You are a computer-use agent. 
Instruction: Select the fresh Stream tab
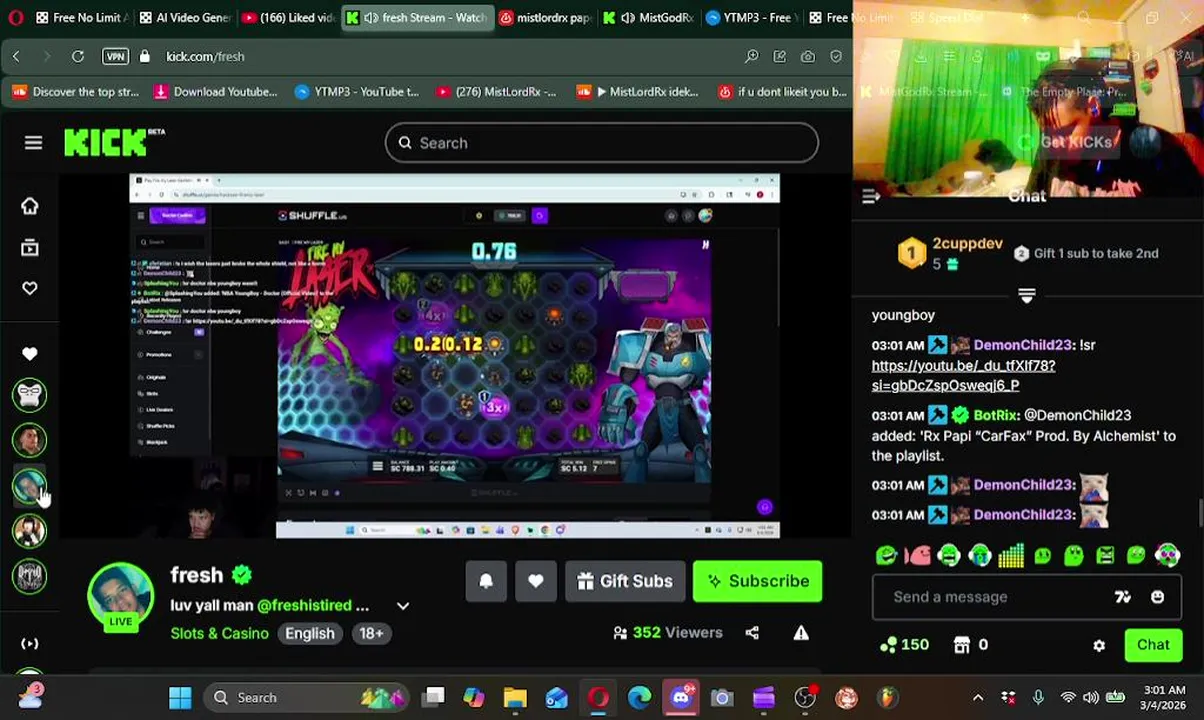[418, 18]
